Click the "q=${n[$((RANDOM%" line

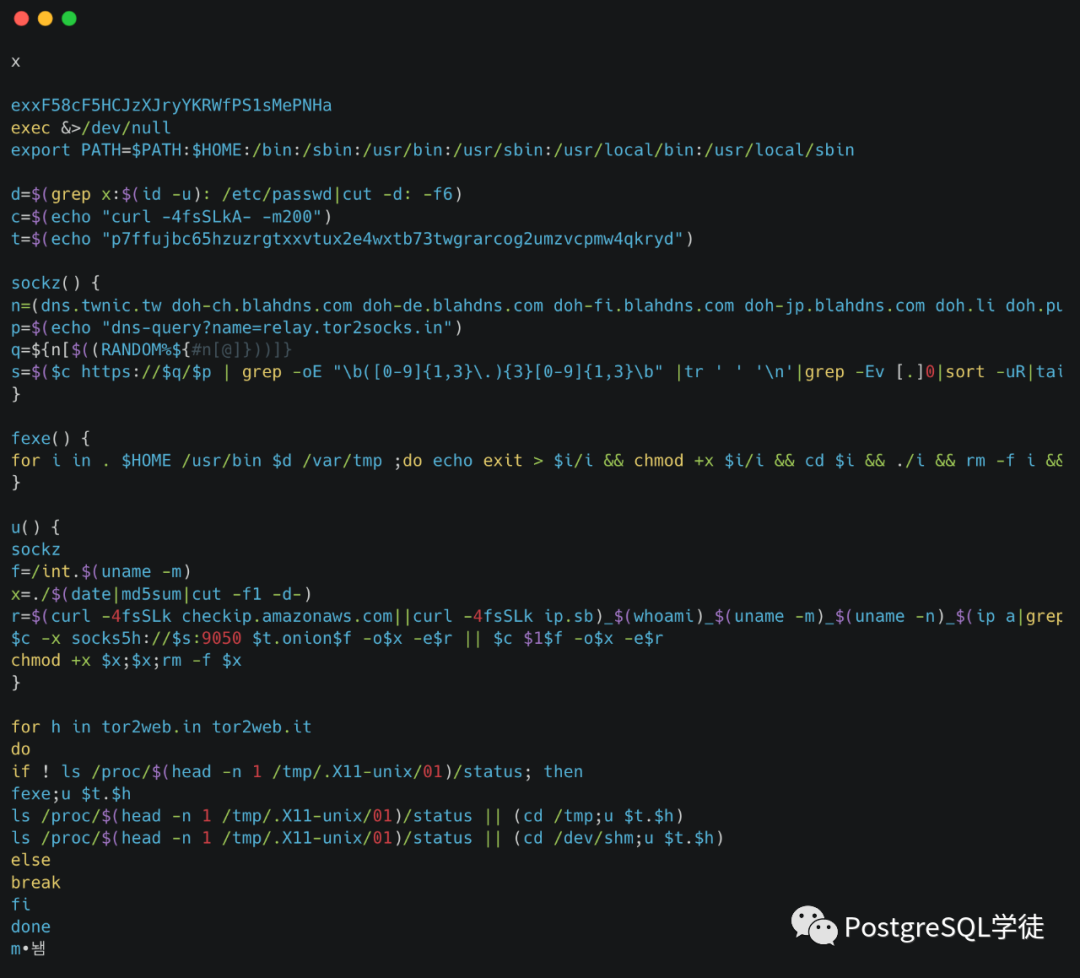[152, 350]
